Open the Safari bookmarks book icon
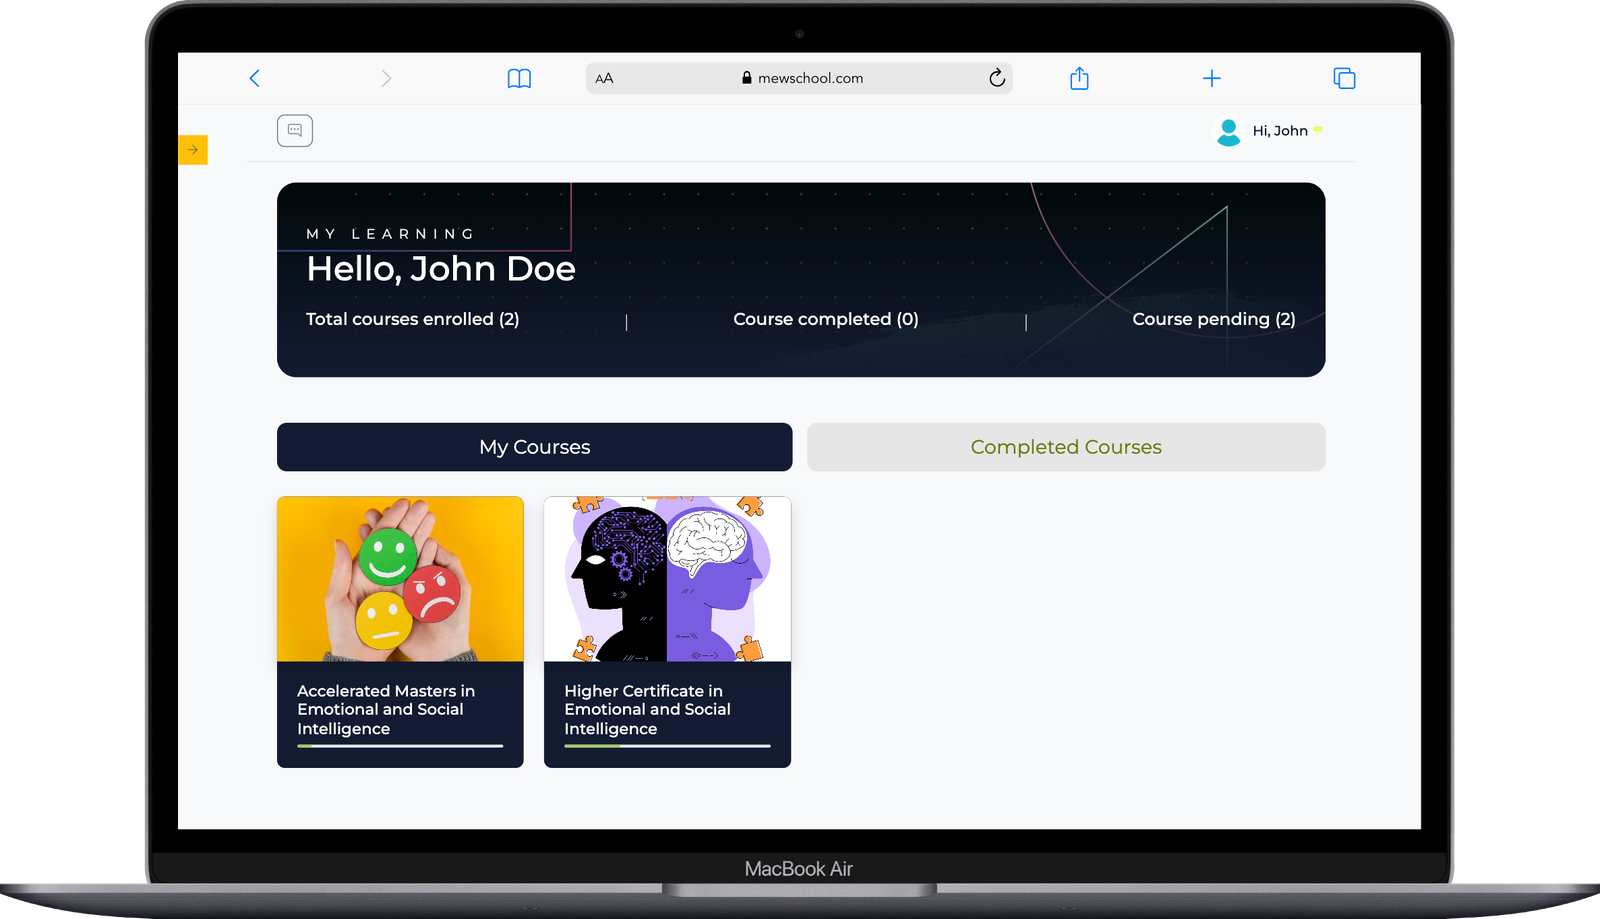The width and height of the screenshot is (1600, 919). point(519,78)
